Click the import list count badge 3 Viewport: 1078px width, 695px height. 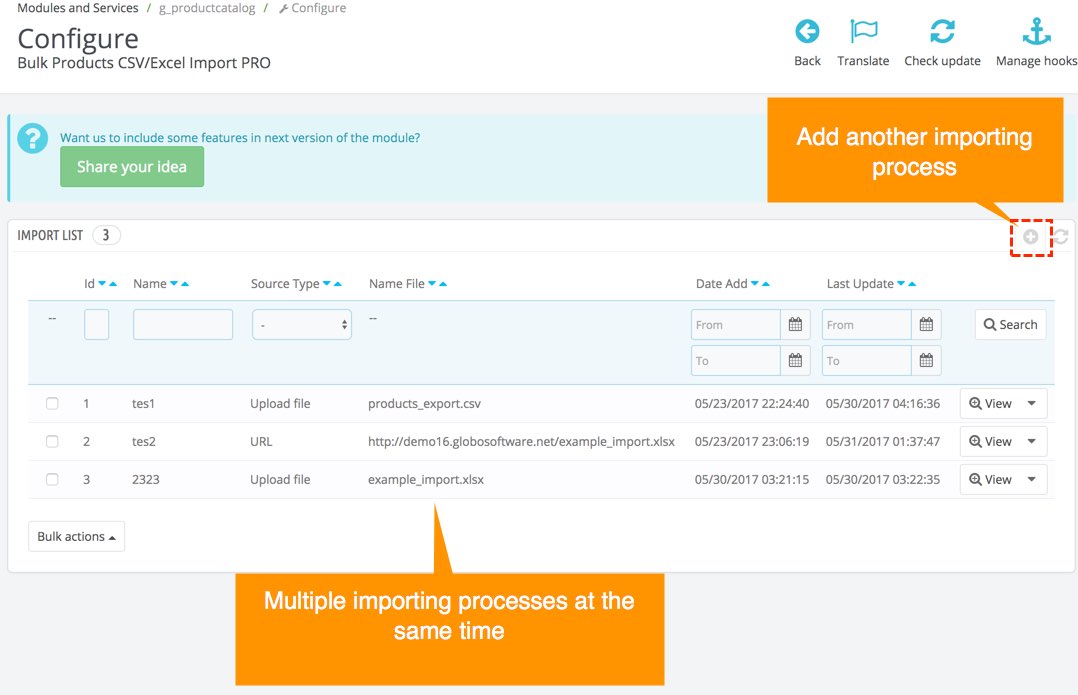pos(106,235)
